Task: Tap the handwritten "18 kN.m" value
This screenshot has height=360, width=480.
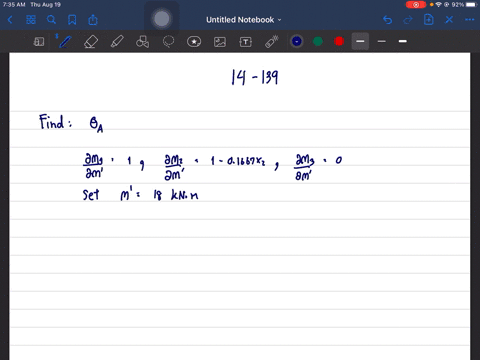Action: pyautogui.click(x=176, y=195)
